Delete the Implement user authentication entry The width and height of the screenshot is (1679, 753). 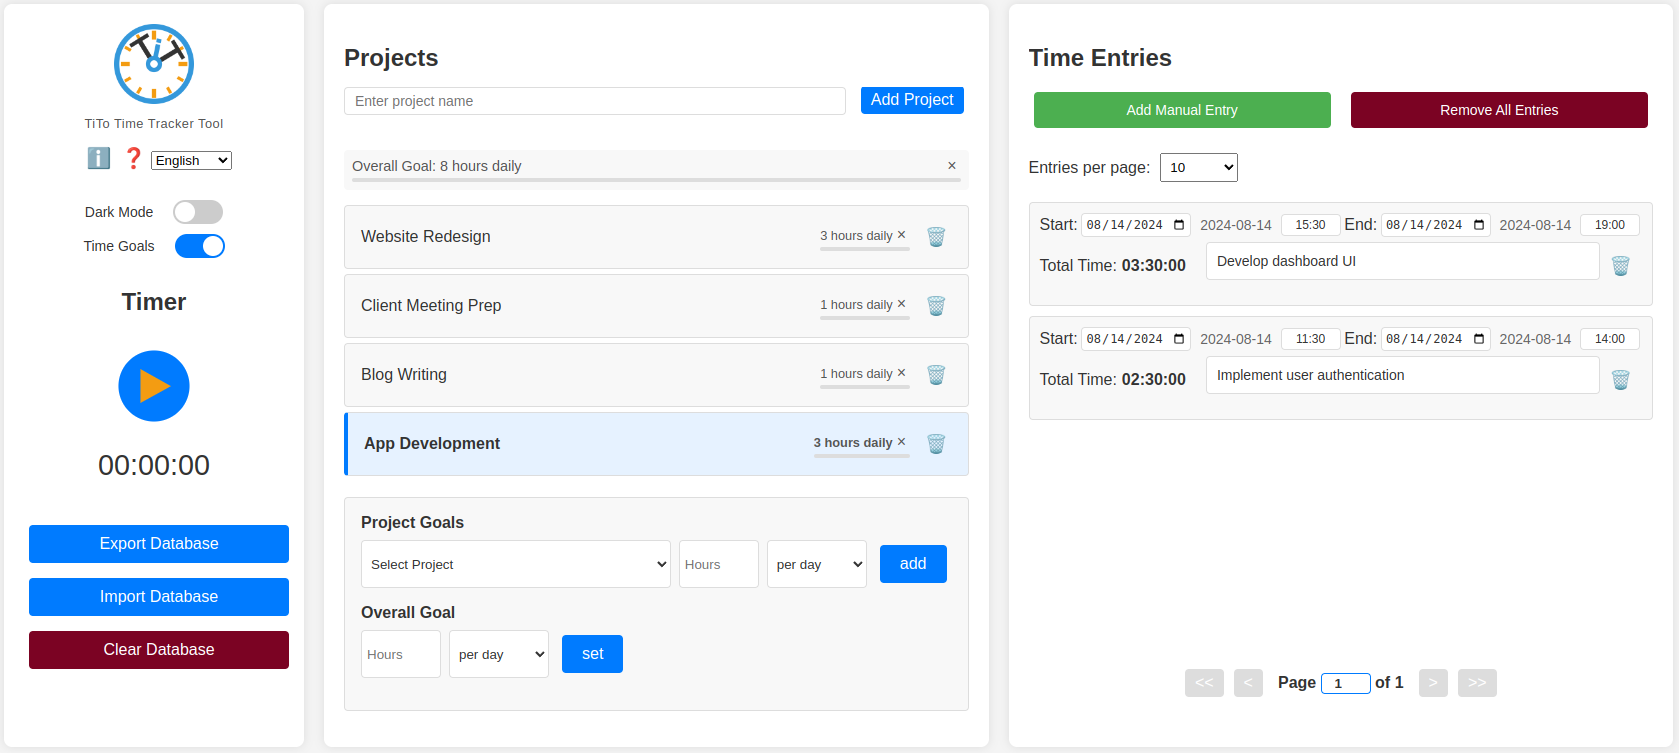click(1620, 380)
